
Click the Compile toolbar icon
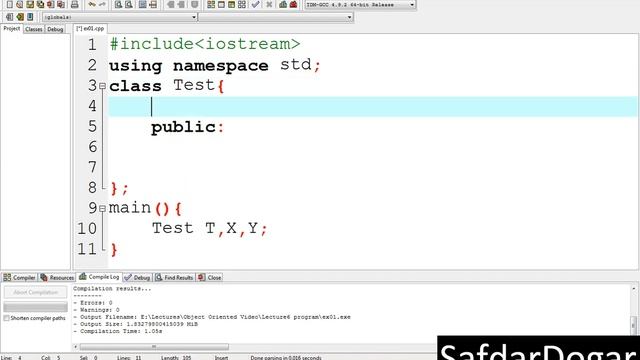click(211, 4)
